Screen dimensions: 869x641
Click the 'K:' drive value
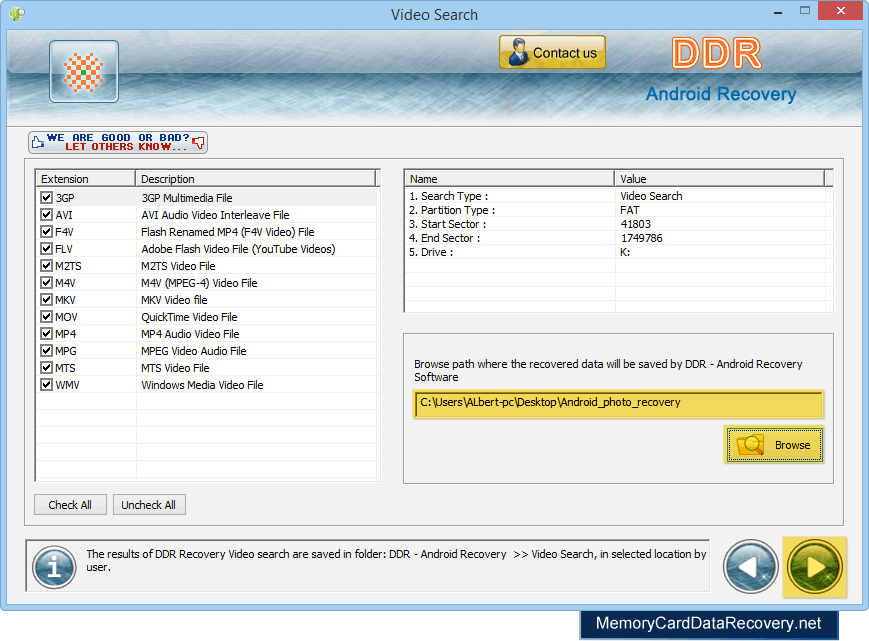pyautogui.click(x=625, y=252)
